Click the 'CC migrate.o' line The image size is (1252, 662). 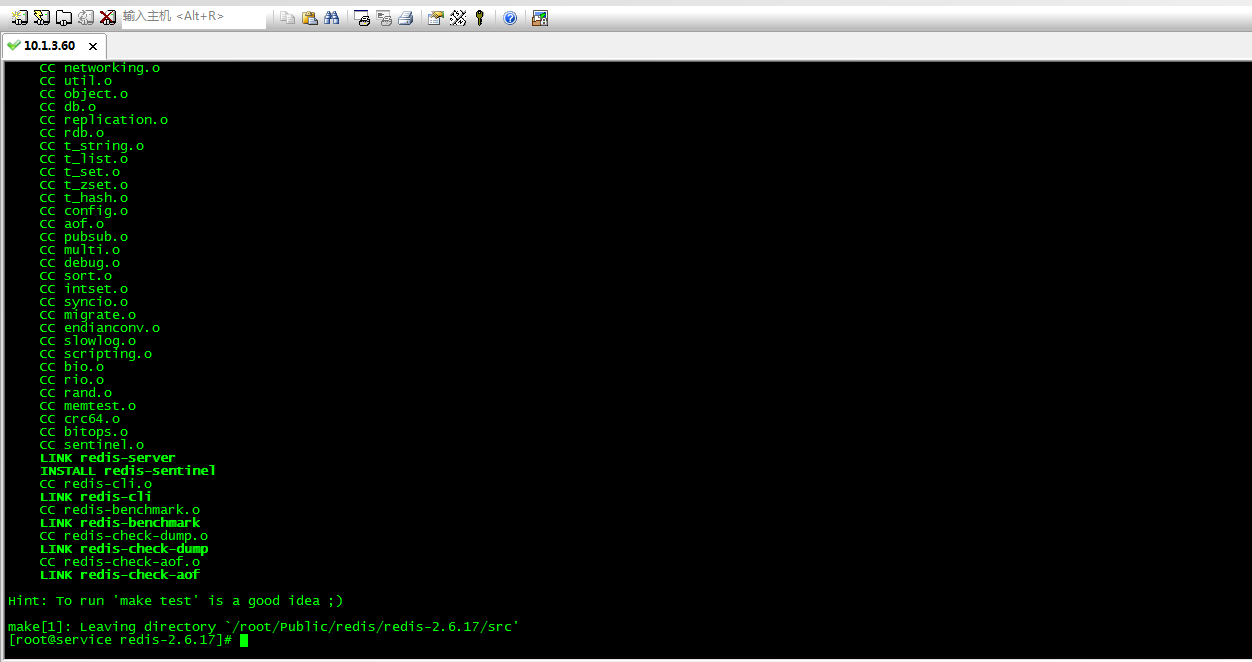88,315
